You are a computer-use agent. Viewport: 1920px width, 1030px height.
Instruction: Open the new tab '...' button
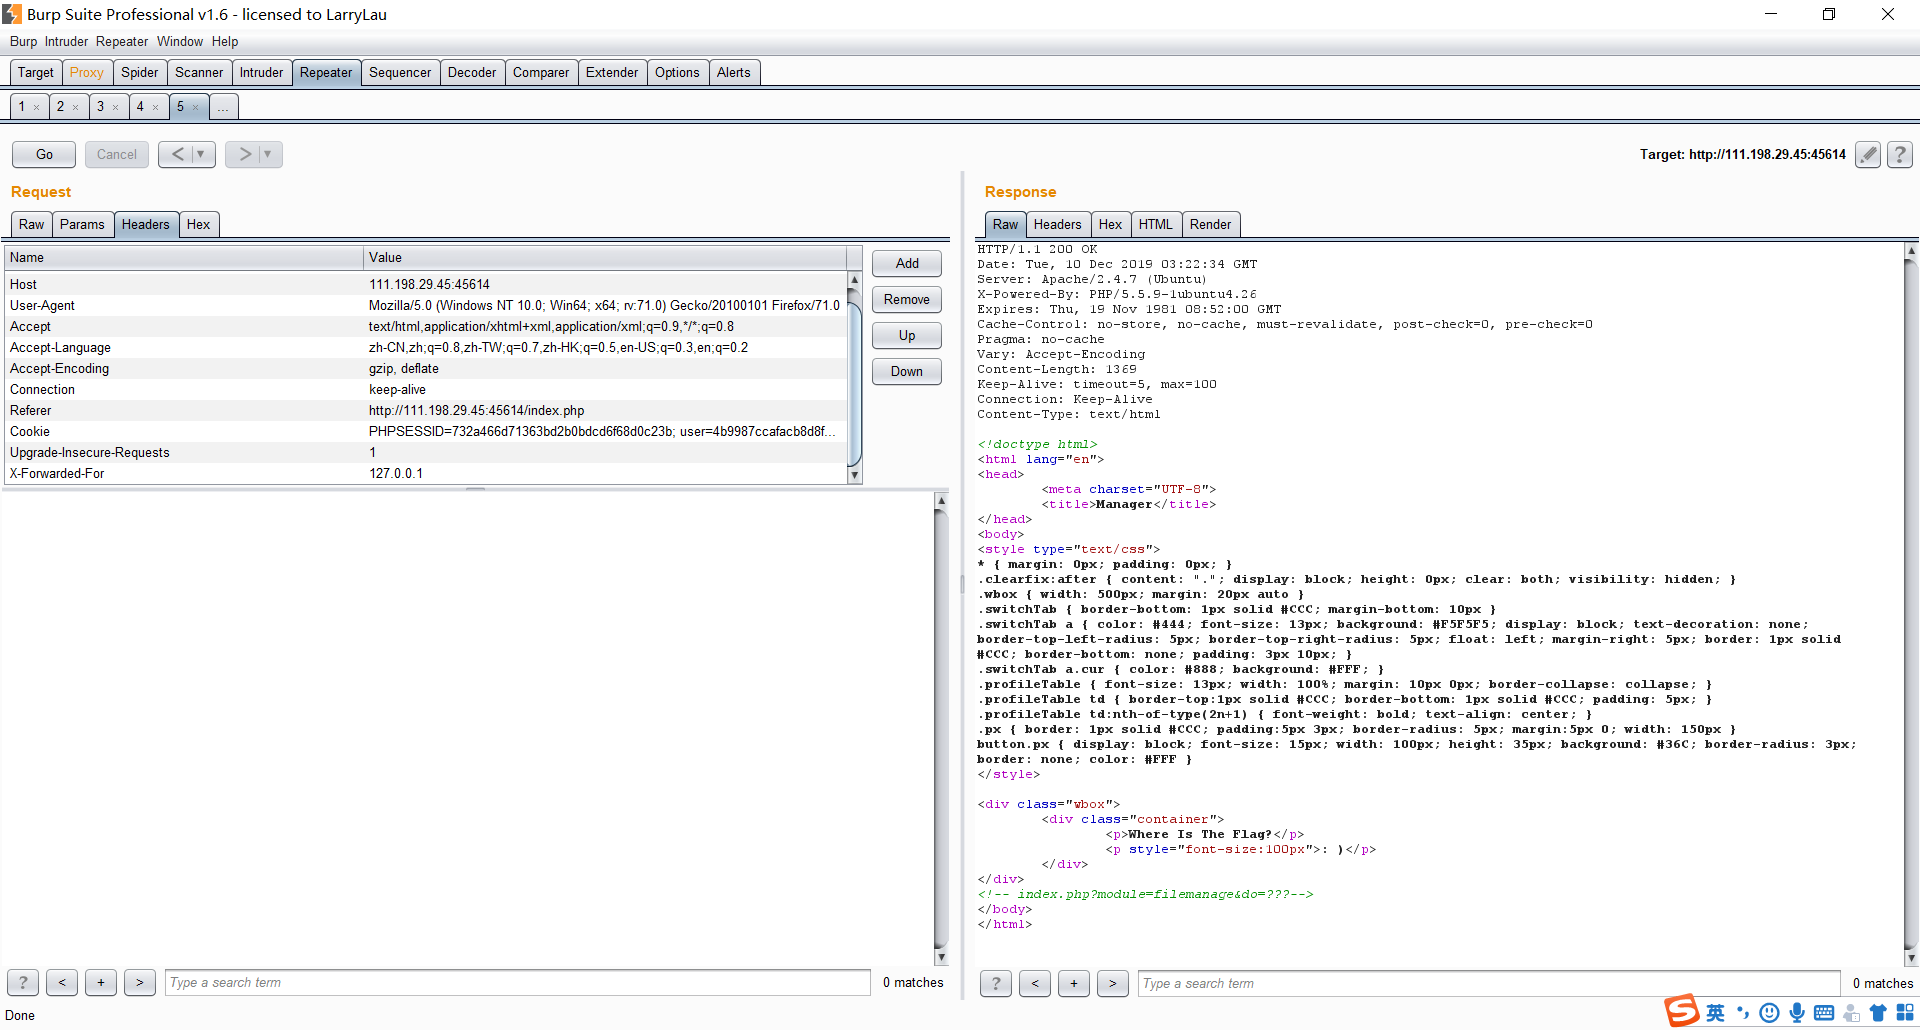pos(223,107)
